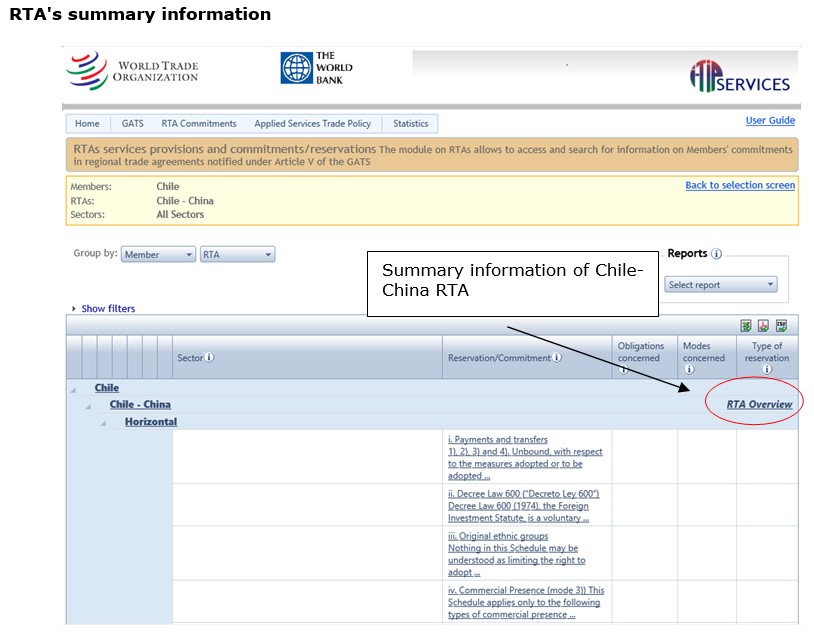Collapse the Chile - China row triangle
The width and height of the screenshot is (814, 639).
88,406
